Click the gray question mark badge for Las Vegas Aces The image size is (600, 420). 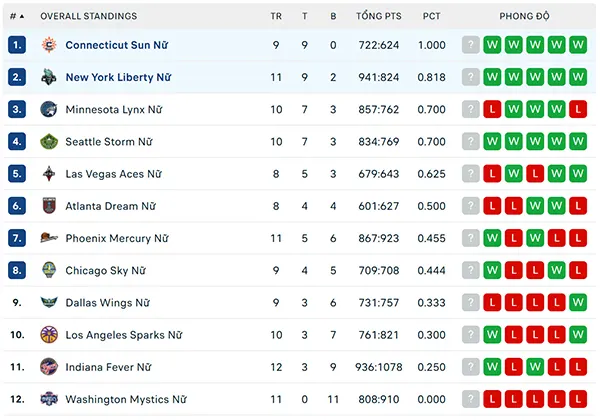[x=471, y=174]
